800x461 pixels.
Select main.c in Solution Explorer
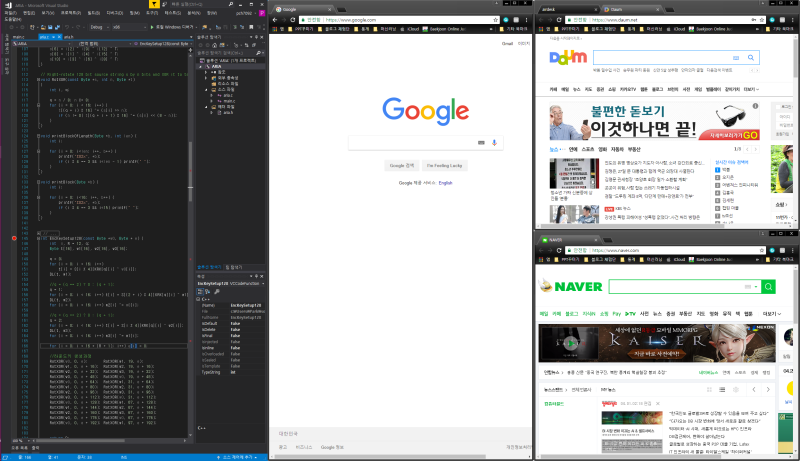point(229,101)
